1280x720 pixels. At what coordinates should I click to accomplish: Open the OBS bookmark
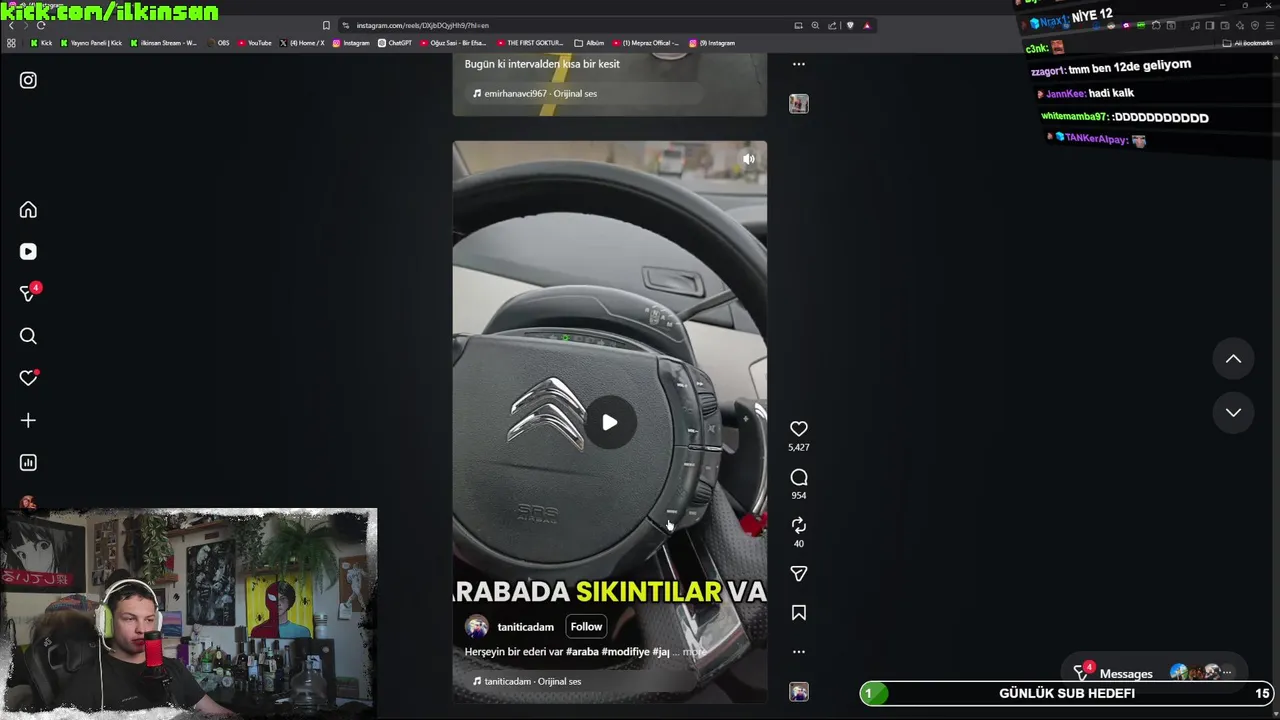[x=217, y=43]
